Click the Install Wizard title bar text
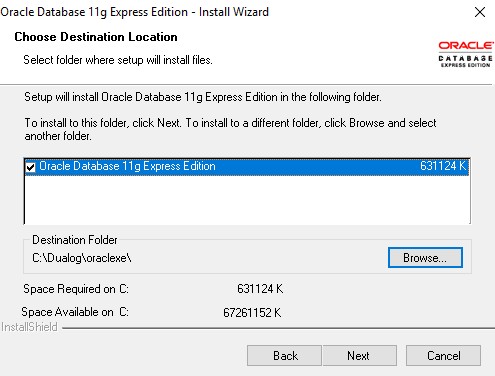 pos(135,12)
